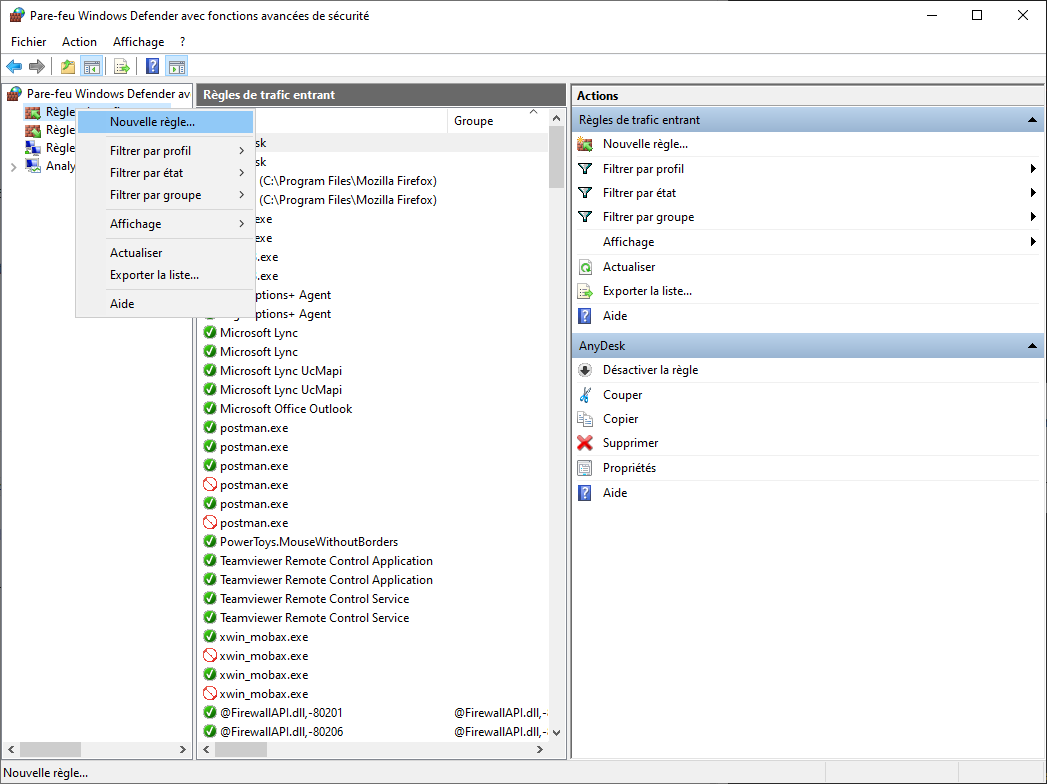Click the Up One Level folder icon
This screenshot has height=784, width=1047.
tap(68, 67)
